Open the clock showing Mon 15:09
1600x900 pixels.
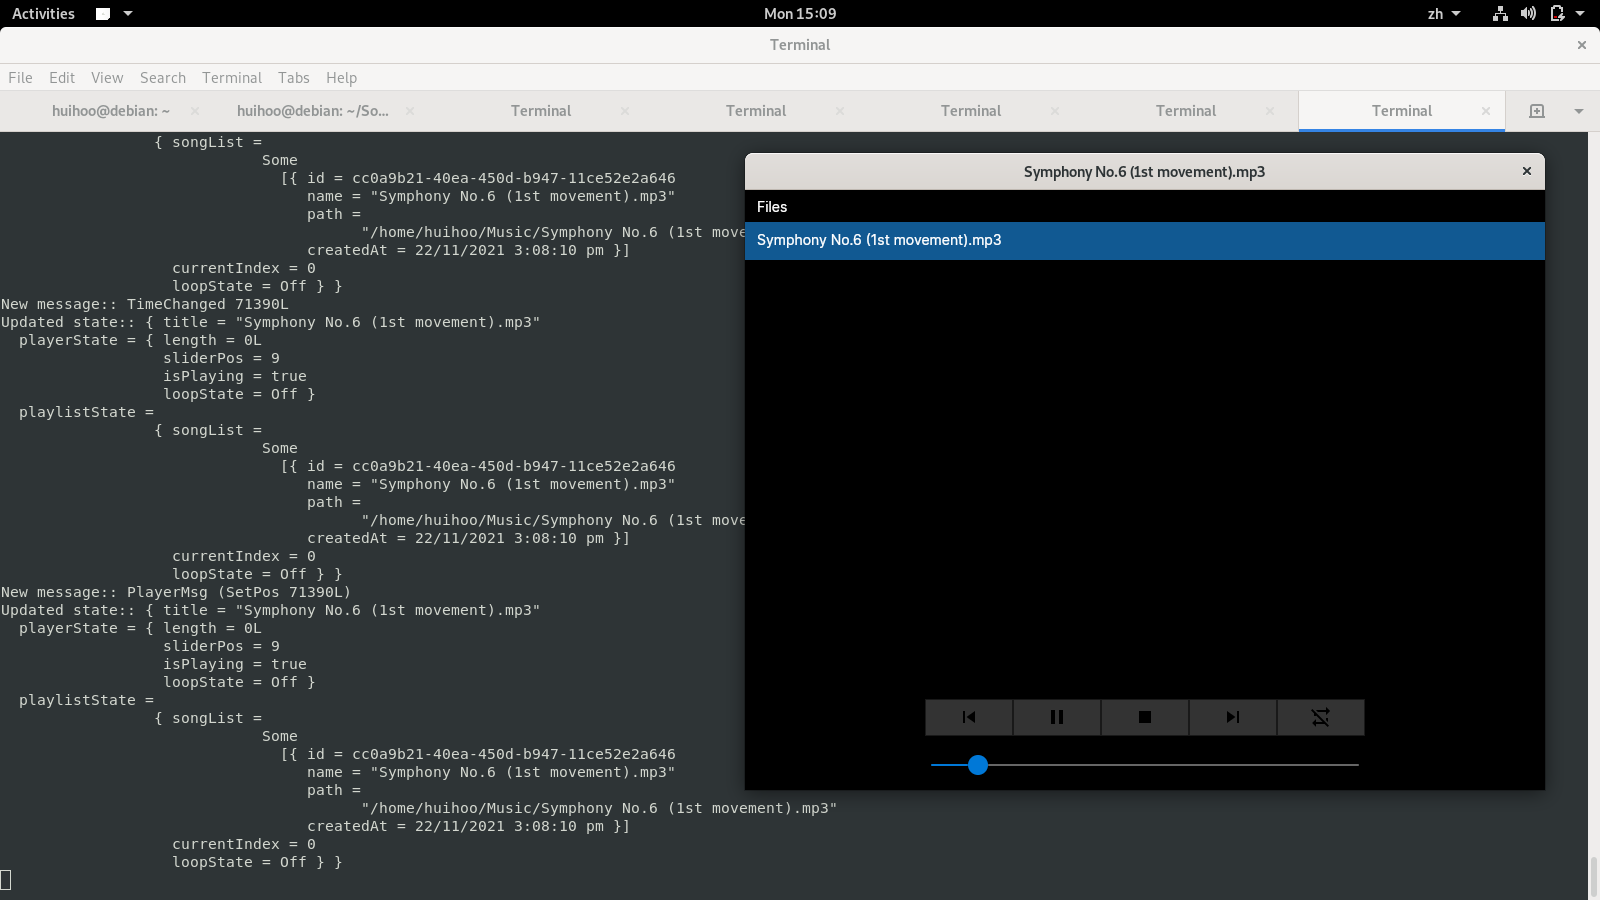tap(799, 14)
